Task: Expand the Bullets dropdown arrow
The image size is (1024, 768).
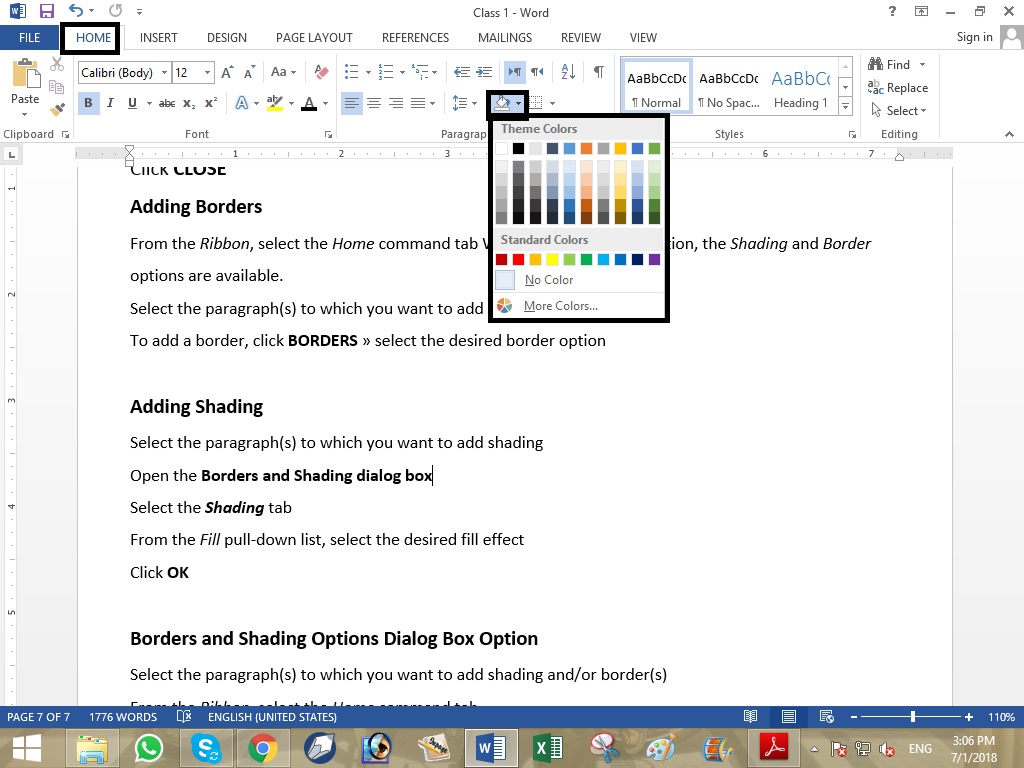Action: (x=368, y=72)
